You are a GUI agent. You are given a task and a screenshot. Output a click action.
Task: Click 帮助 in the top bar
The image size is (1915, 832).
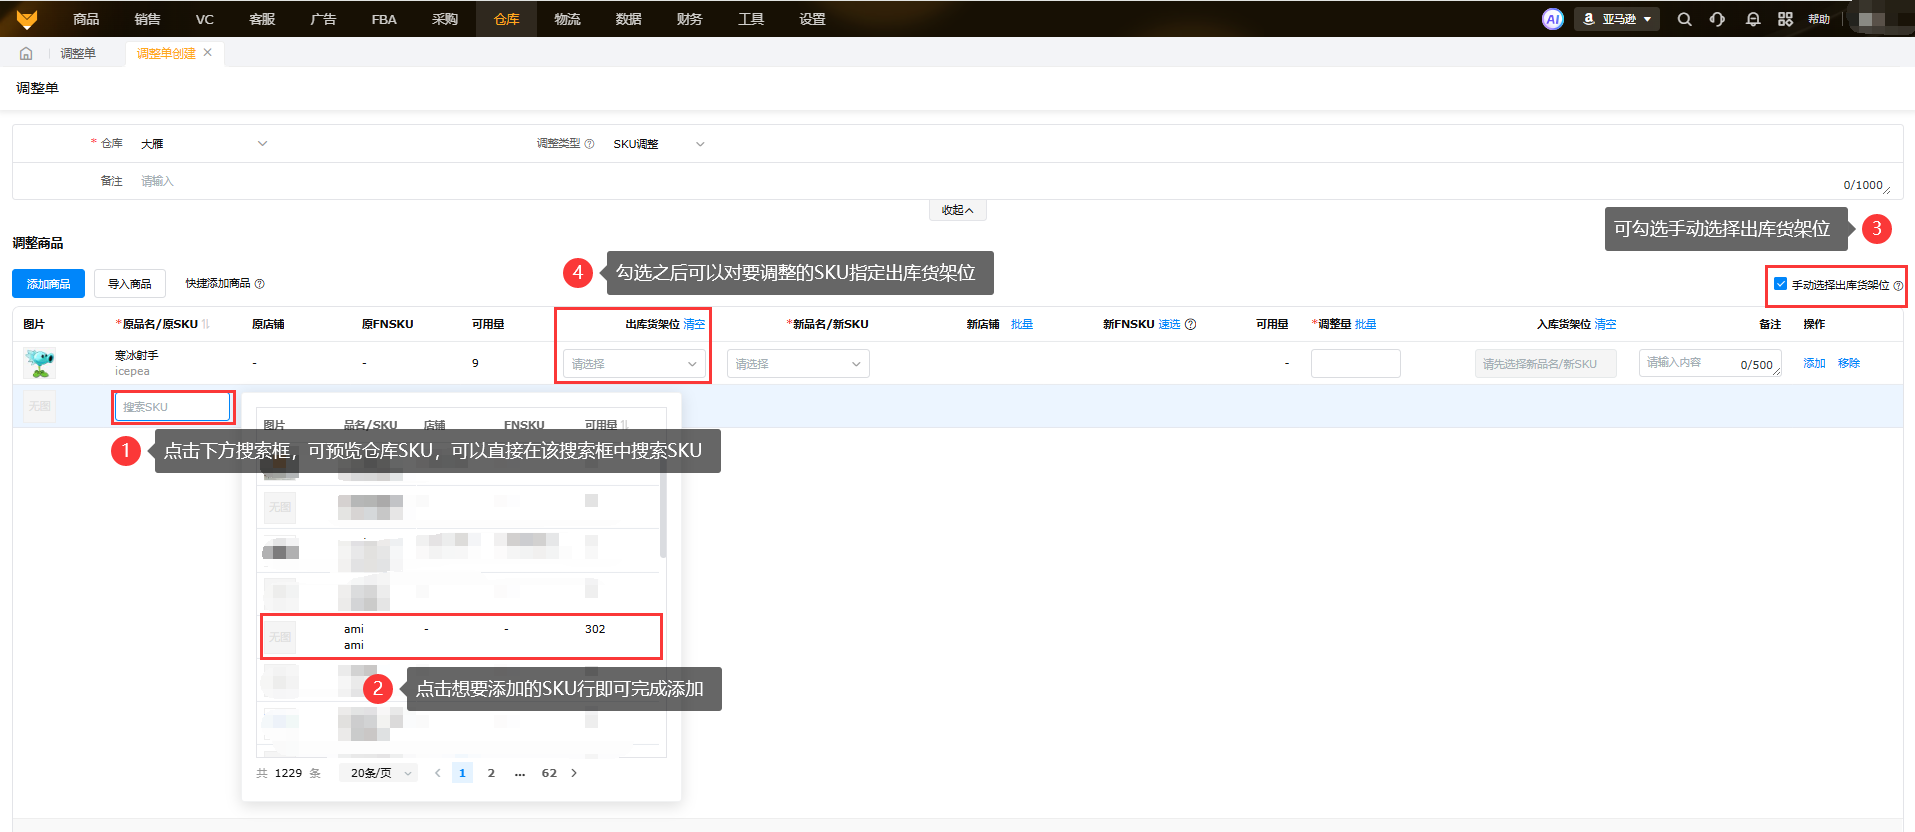(x=1819, y=19)
